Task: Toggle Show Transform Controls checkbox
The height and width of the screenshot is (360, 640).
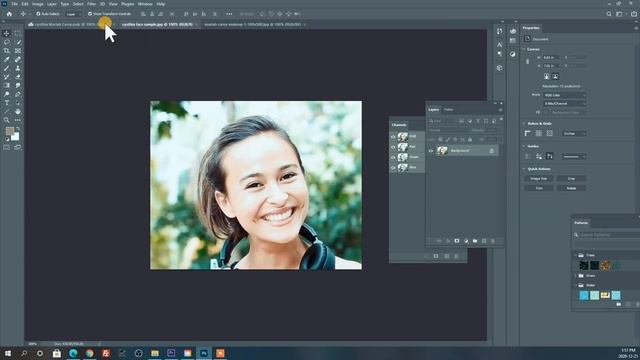Action: (x=90, y=14)
